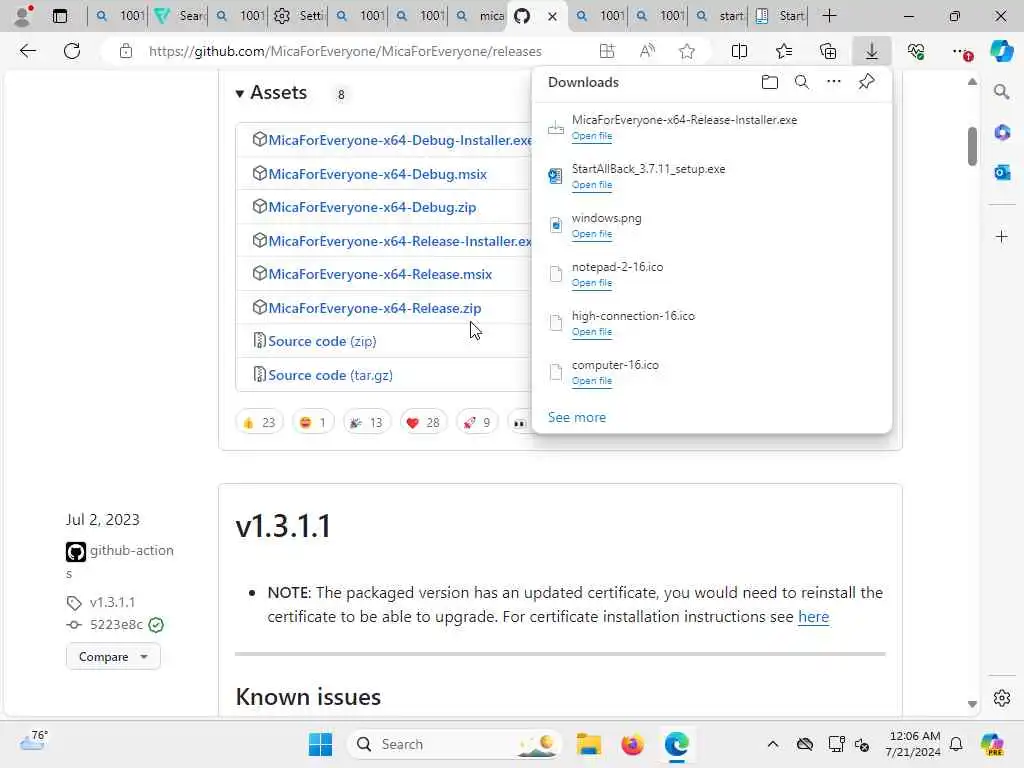This screenshot has height=768, width=1024.
Task: Open more options in Downloads panel
Action: 834,82
